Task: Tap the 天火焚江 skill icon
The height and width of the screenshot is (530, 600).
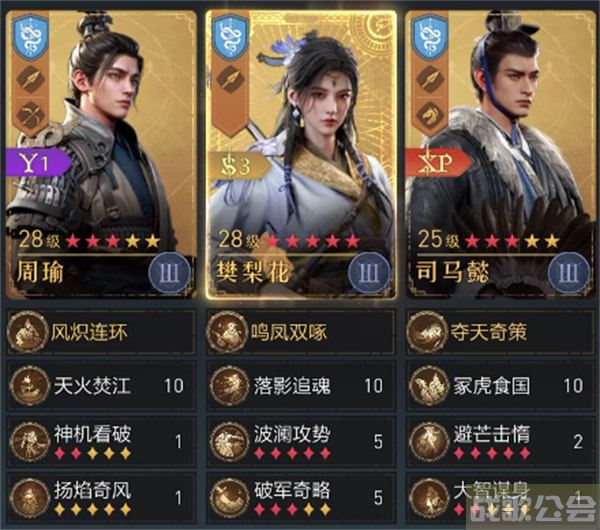Action: point(30,386)
